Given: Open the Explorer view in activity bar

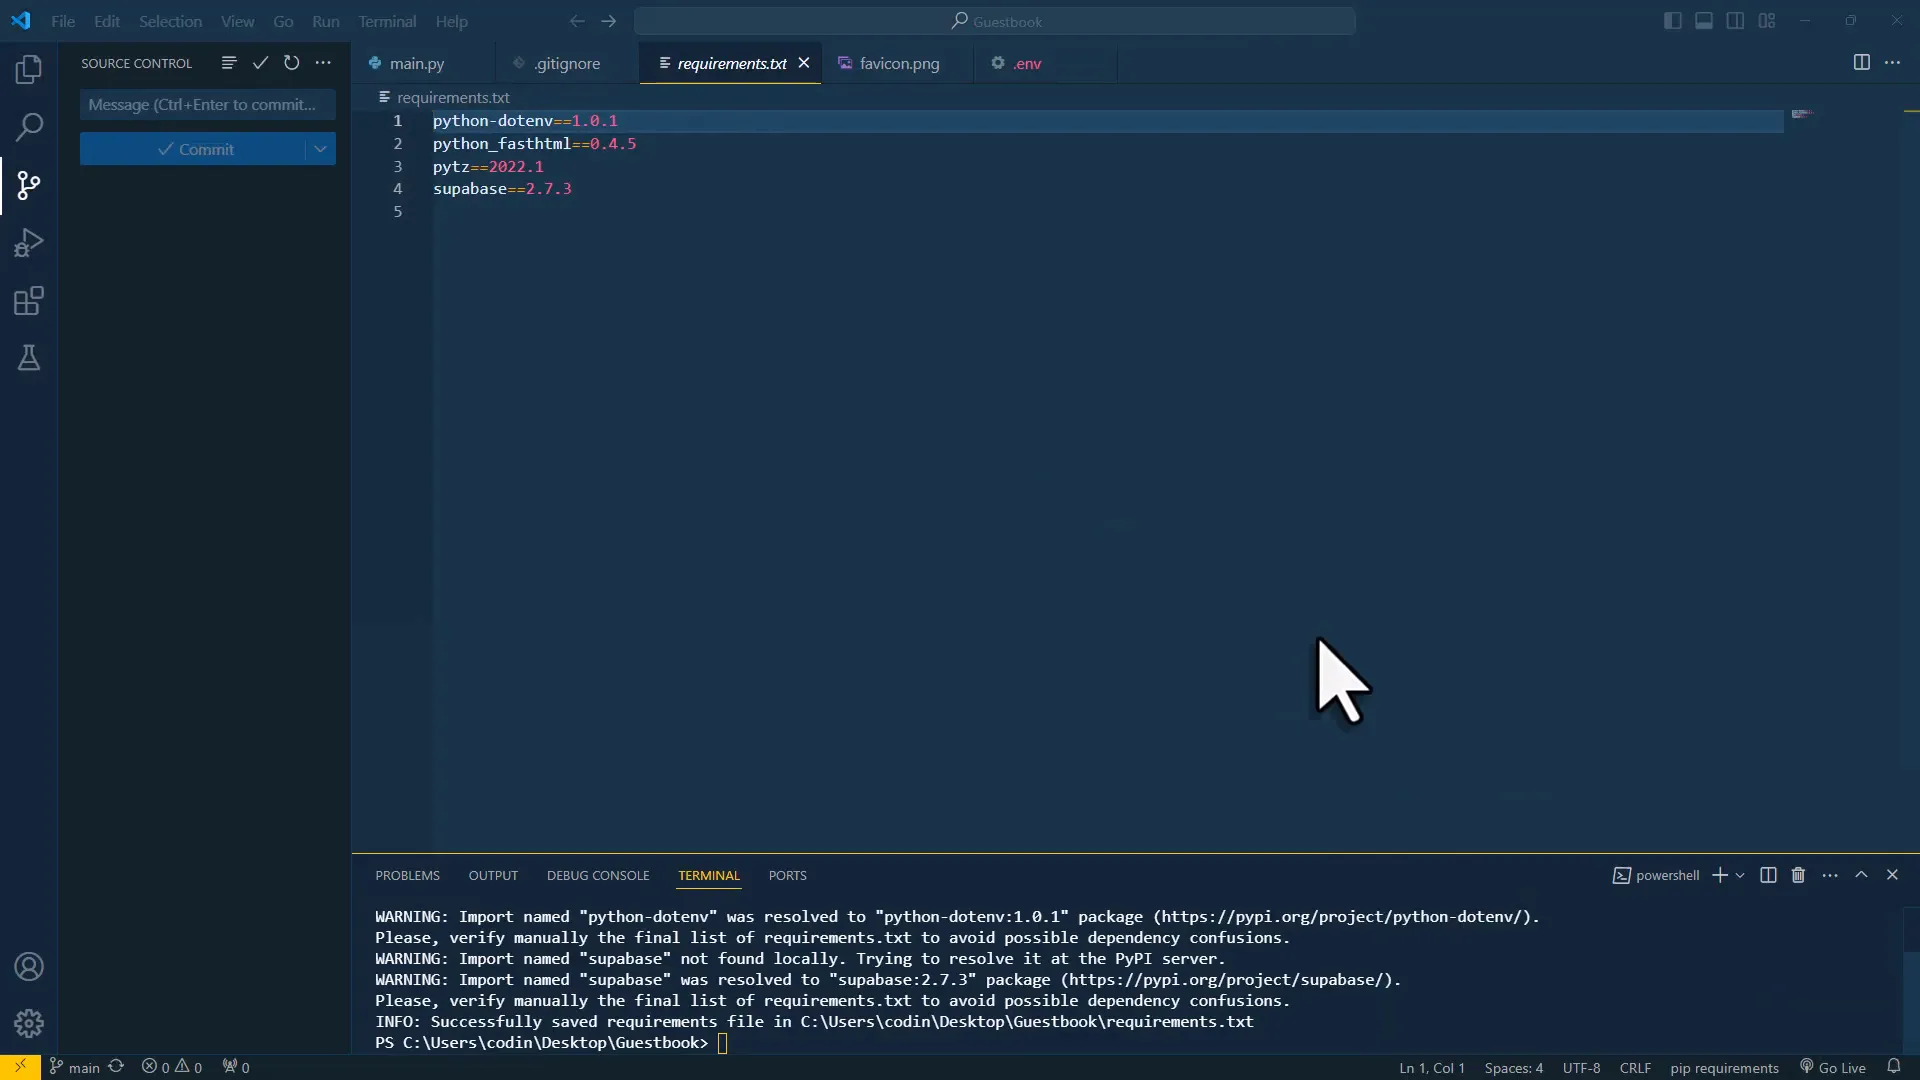Looking at the screenshot, I should 29,69.
